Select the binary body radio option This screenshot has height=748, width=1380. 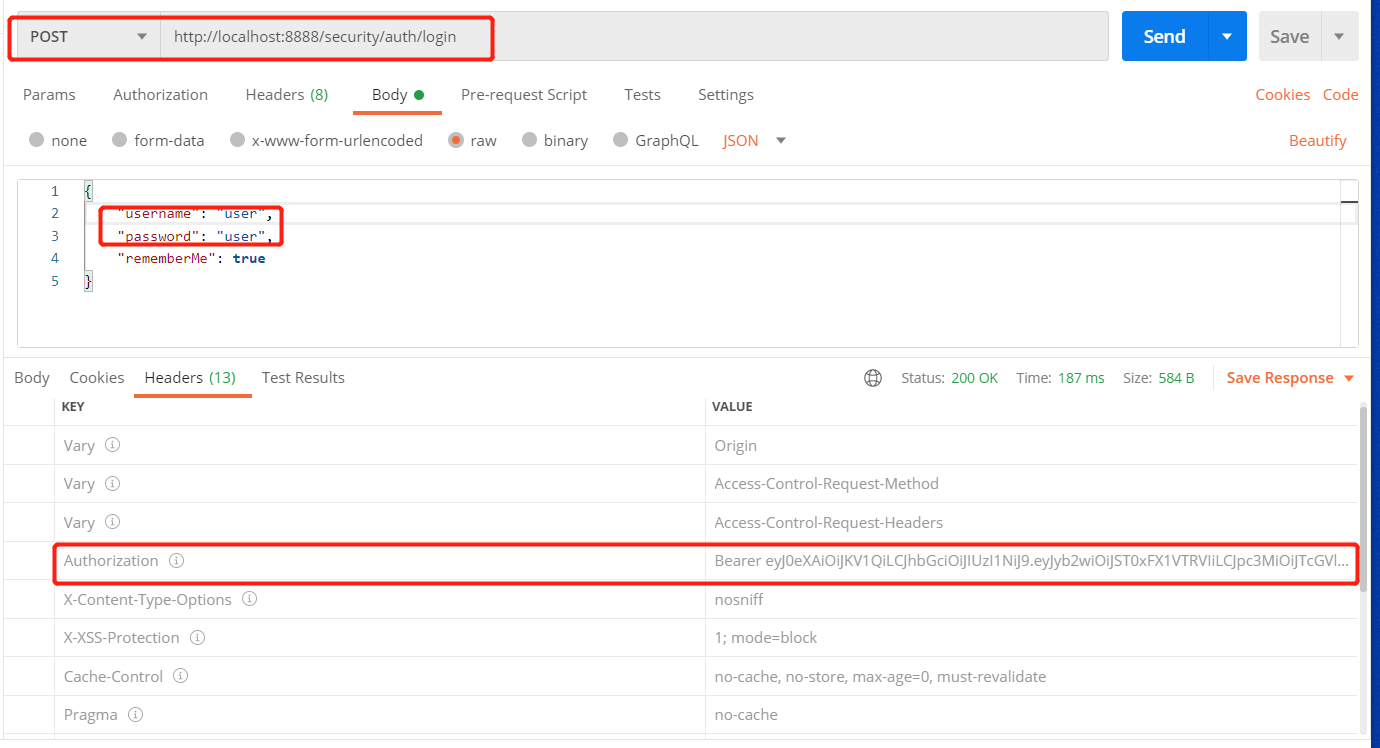pyautogui.click(x=529, y=140)
